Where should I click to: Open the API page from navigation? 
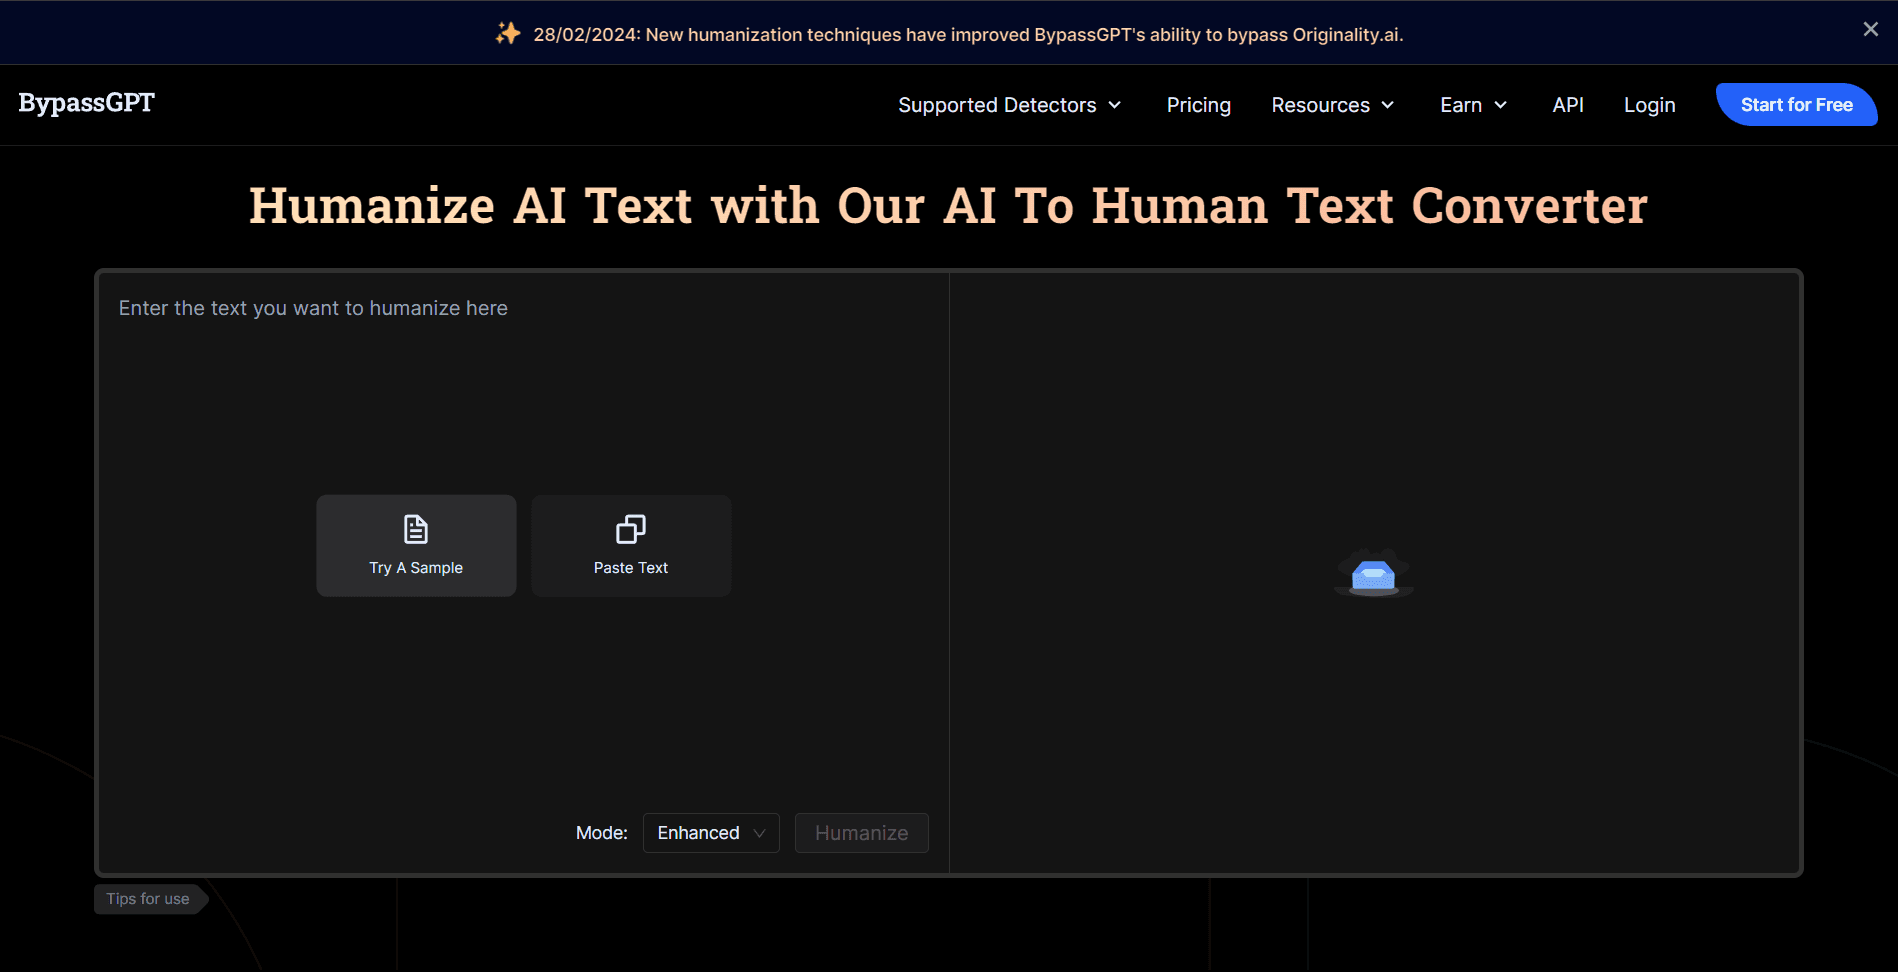1567,105
